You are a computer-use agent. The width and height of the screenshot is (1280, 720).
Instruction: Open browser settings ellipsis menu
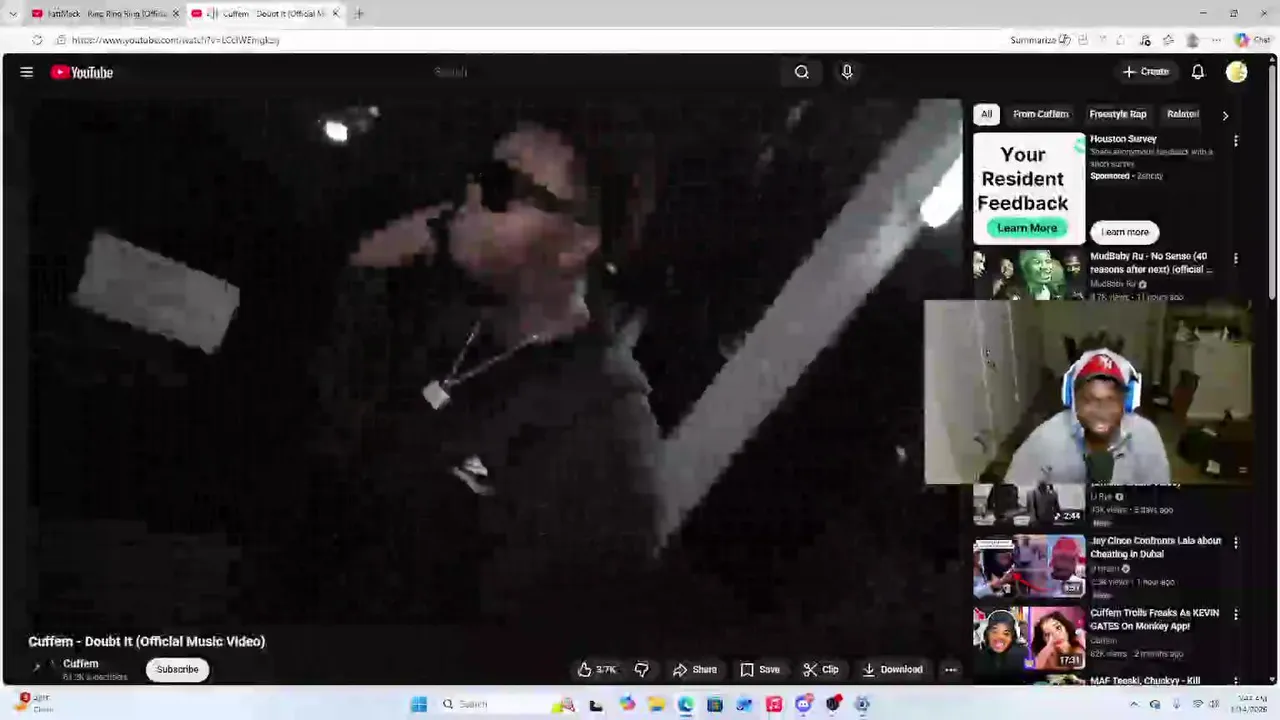(x=1216, y=40)
